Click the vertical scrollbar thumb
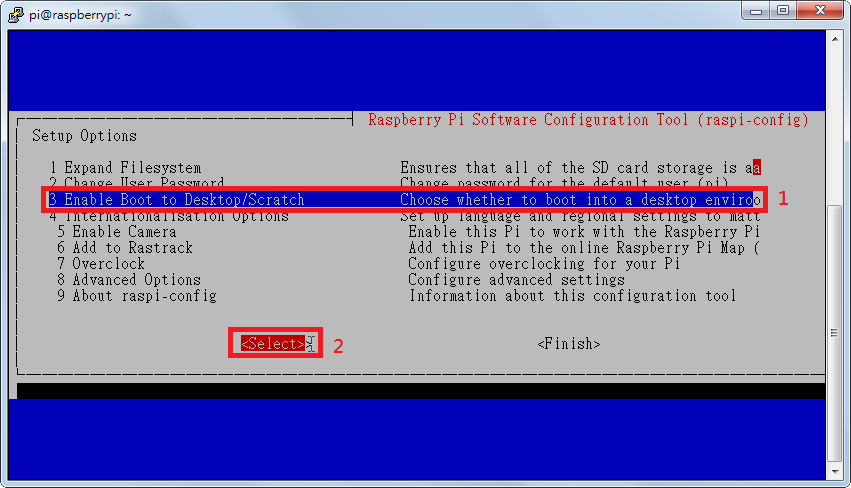 click(835, 334)
